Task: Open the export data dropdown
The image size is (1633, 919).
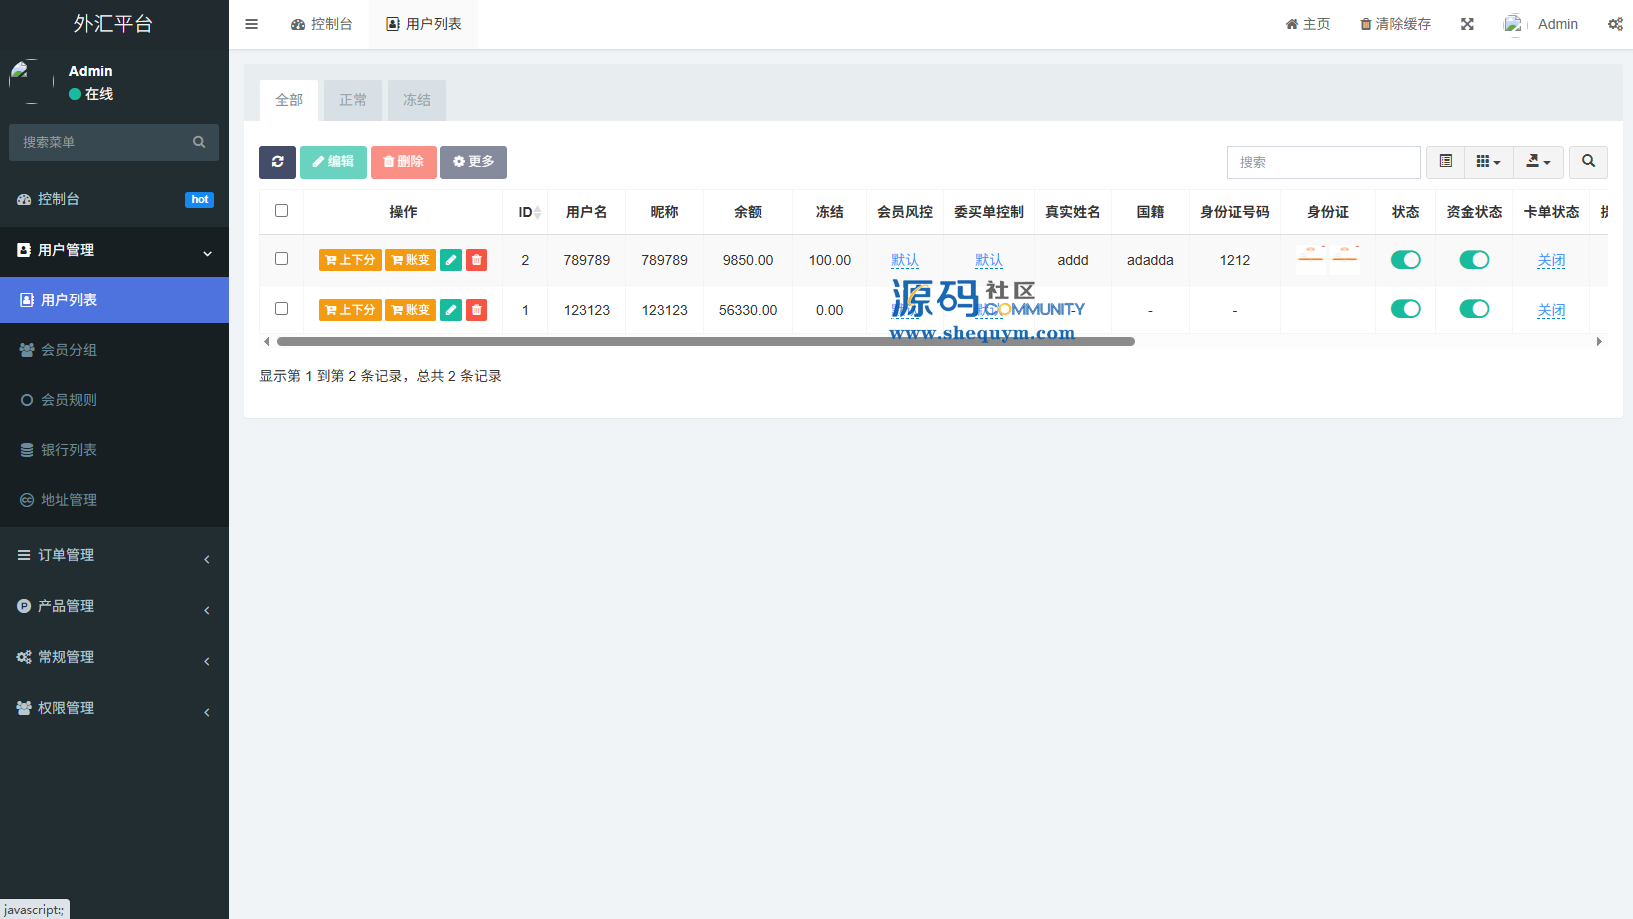Action: (1538, 162)
